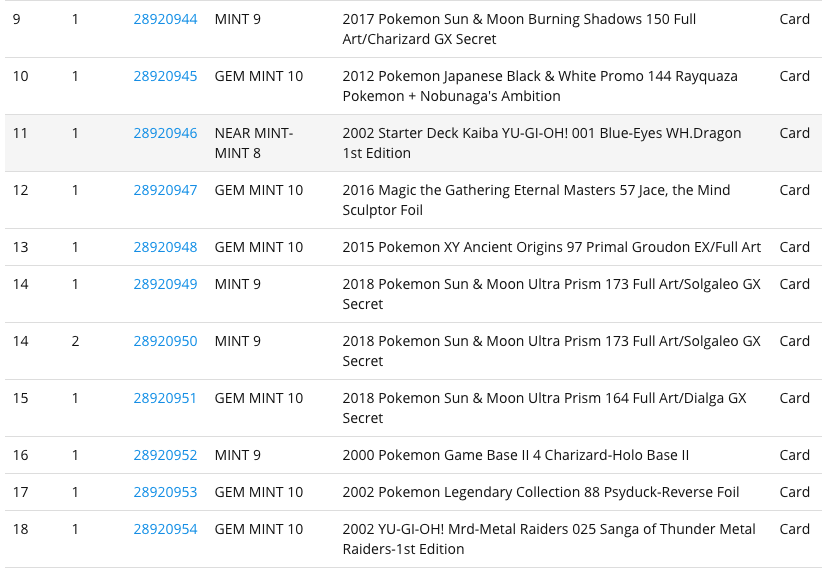This screenshot has height=568, width=825.
Task: Open cert number 28920952 link
Action: pos(165,455)
